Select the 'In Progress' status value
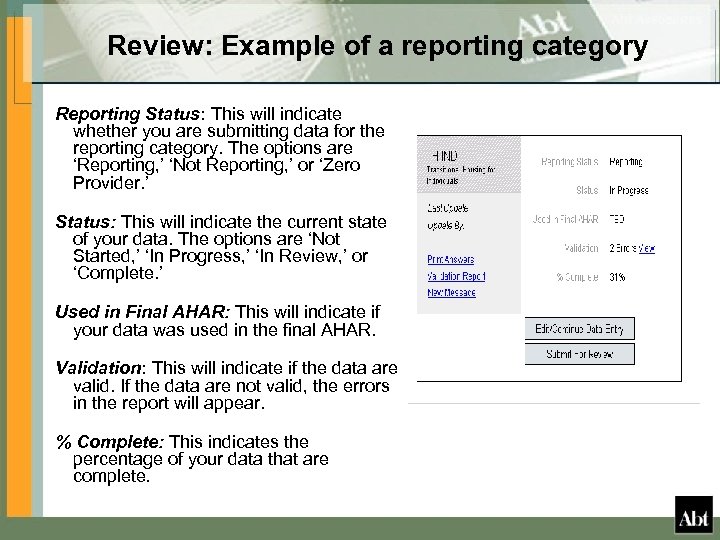Viewport: 720px width, 540px height. pyautogui.click(x=629, y=190)
